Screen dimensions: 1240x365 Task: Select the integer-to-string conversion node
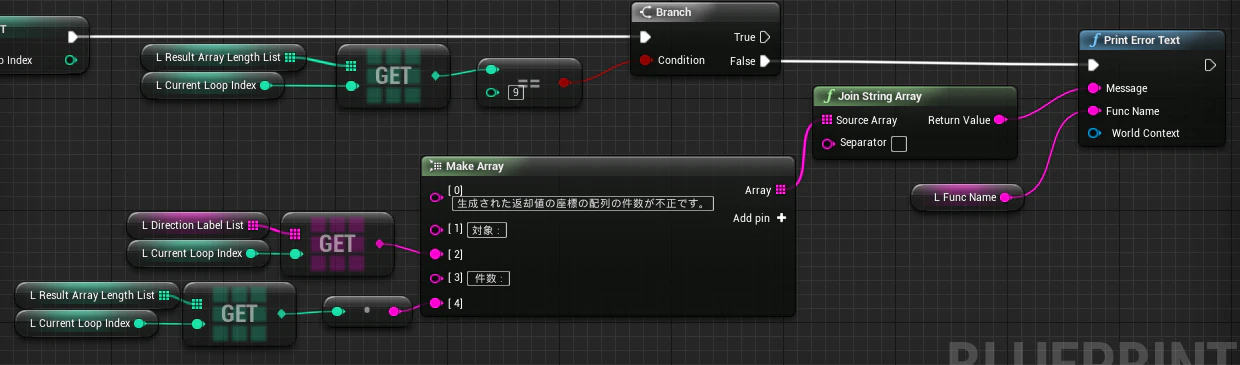tap(367, 310)
